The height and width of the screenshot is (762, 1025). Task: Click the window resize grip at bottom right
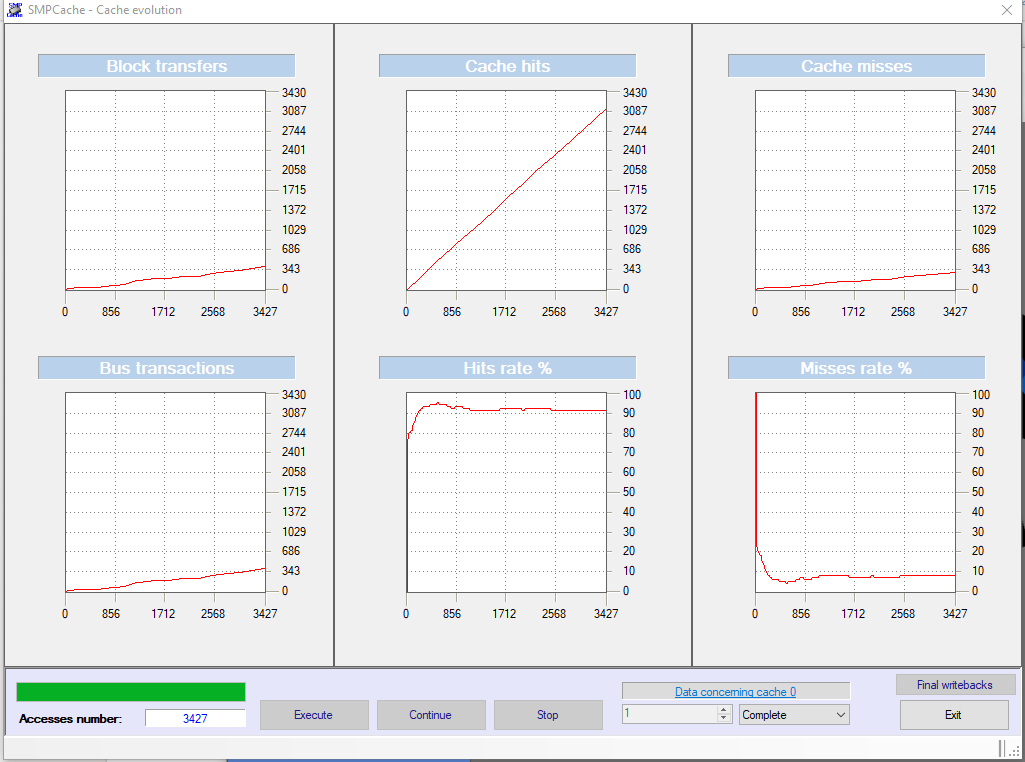click(1017, 749)
